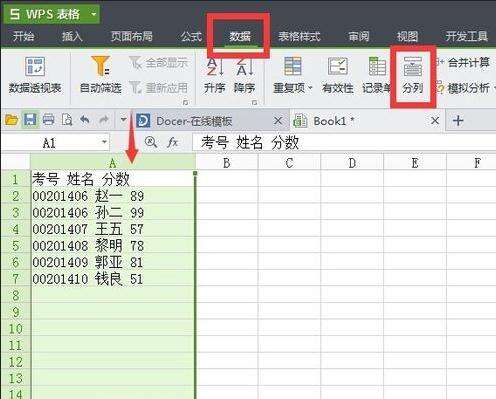Click the undo arrow icon
Viewport: 496px width, 399px height.
(85, 120)
